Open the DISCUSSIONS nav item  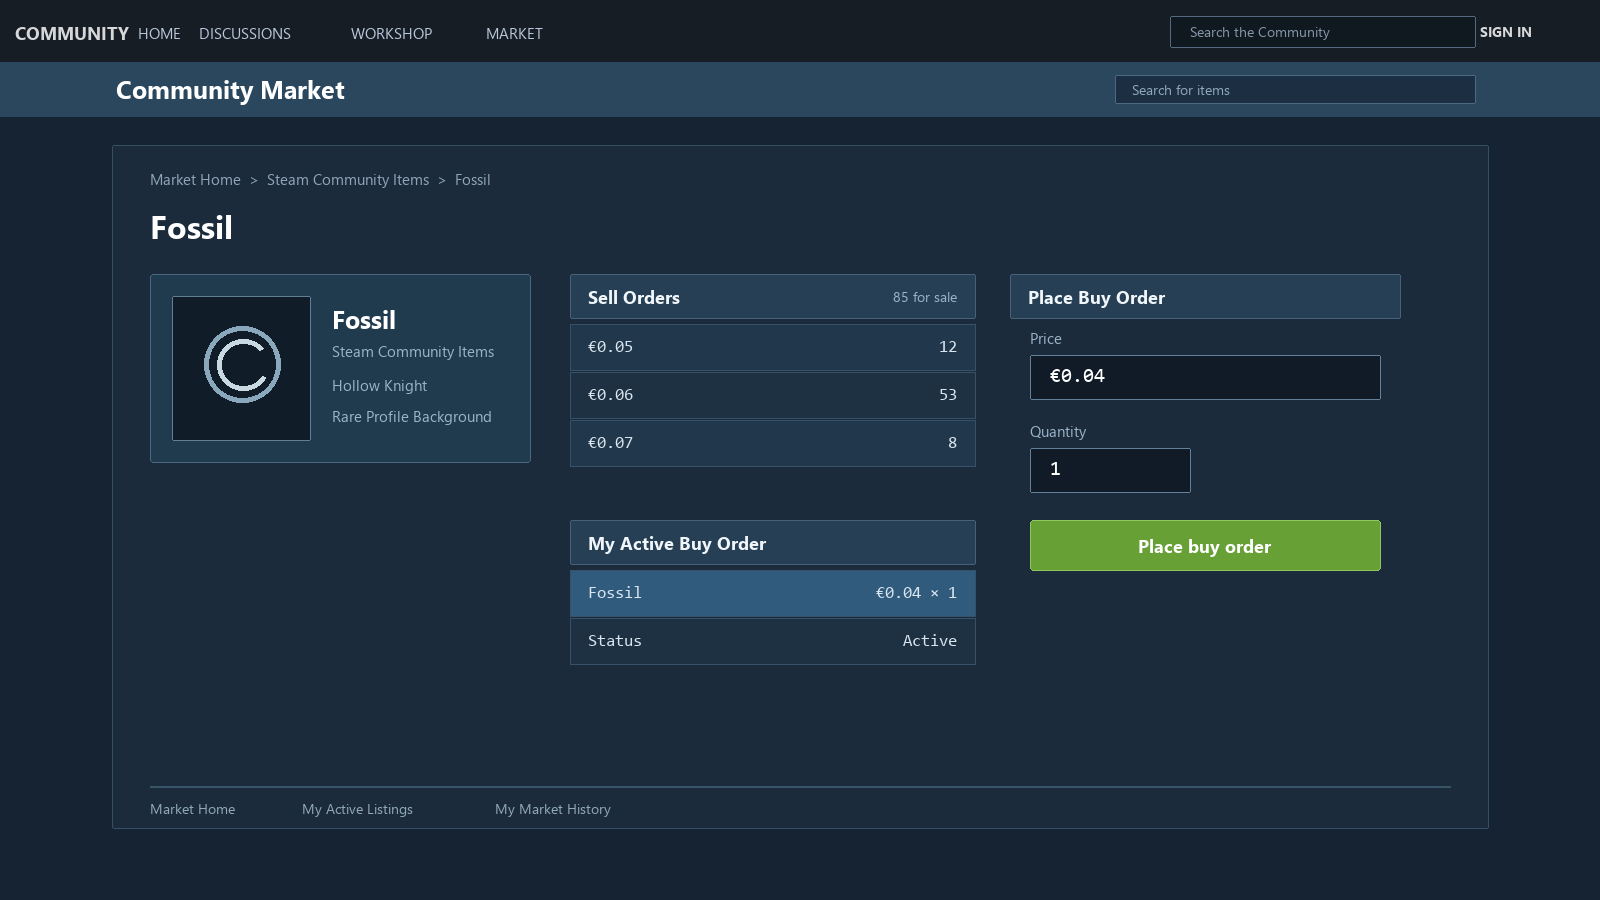(x=245, y=34)
